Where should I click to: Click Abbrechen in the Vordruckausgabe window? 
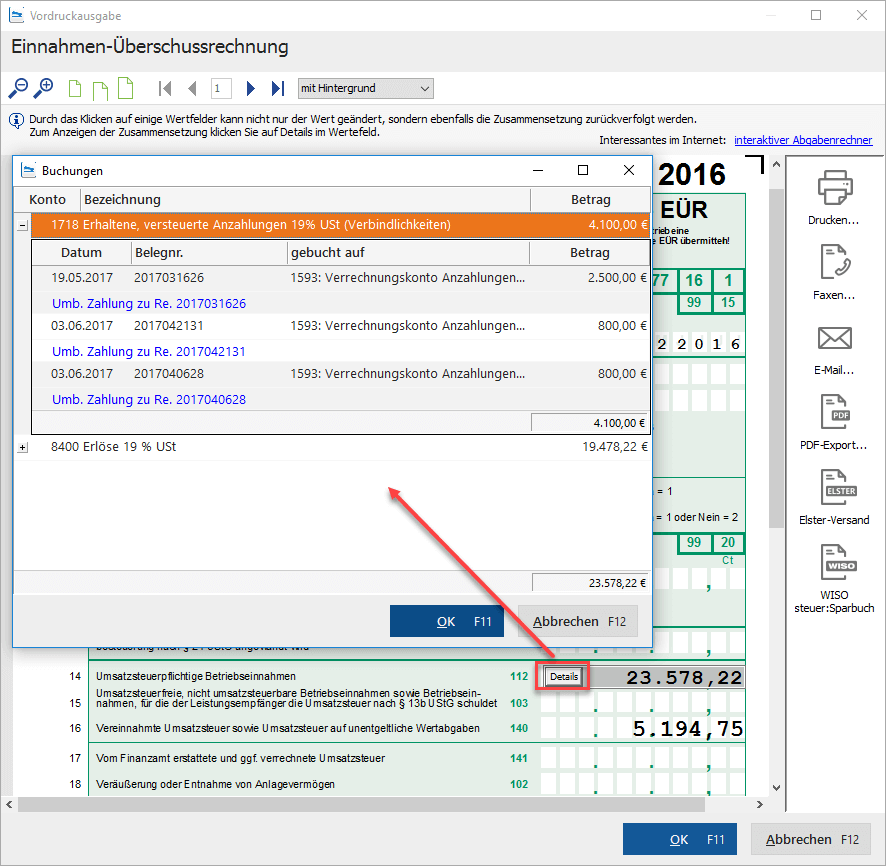point(811,839)
